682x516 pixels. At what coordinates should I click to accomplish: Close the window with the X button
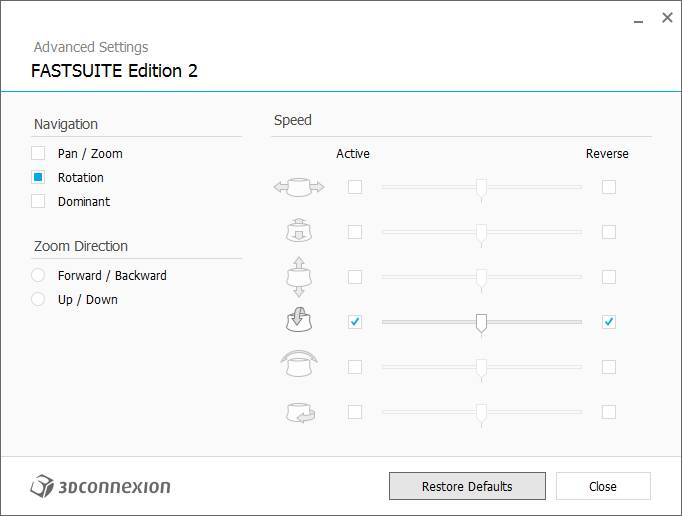[x=667, y=18]
